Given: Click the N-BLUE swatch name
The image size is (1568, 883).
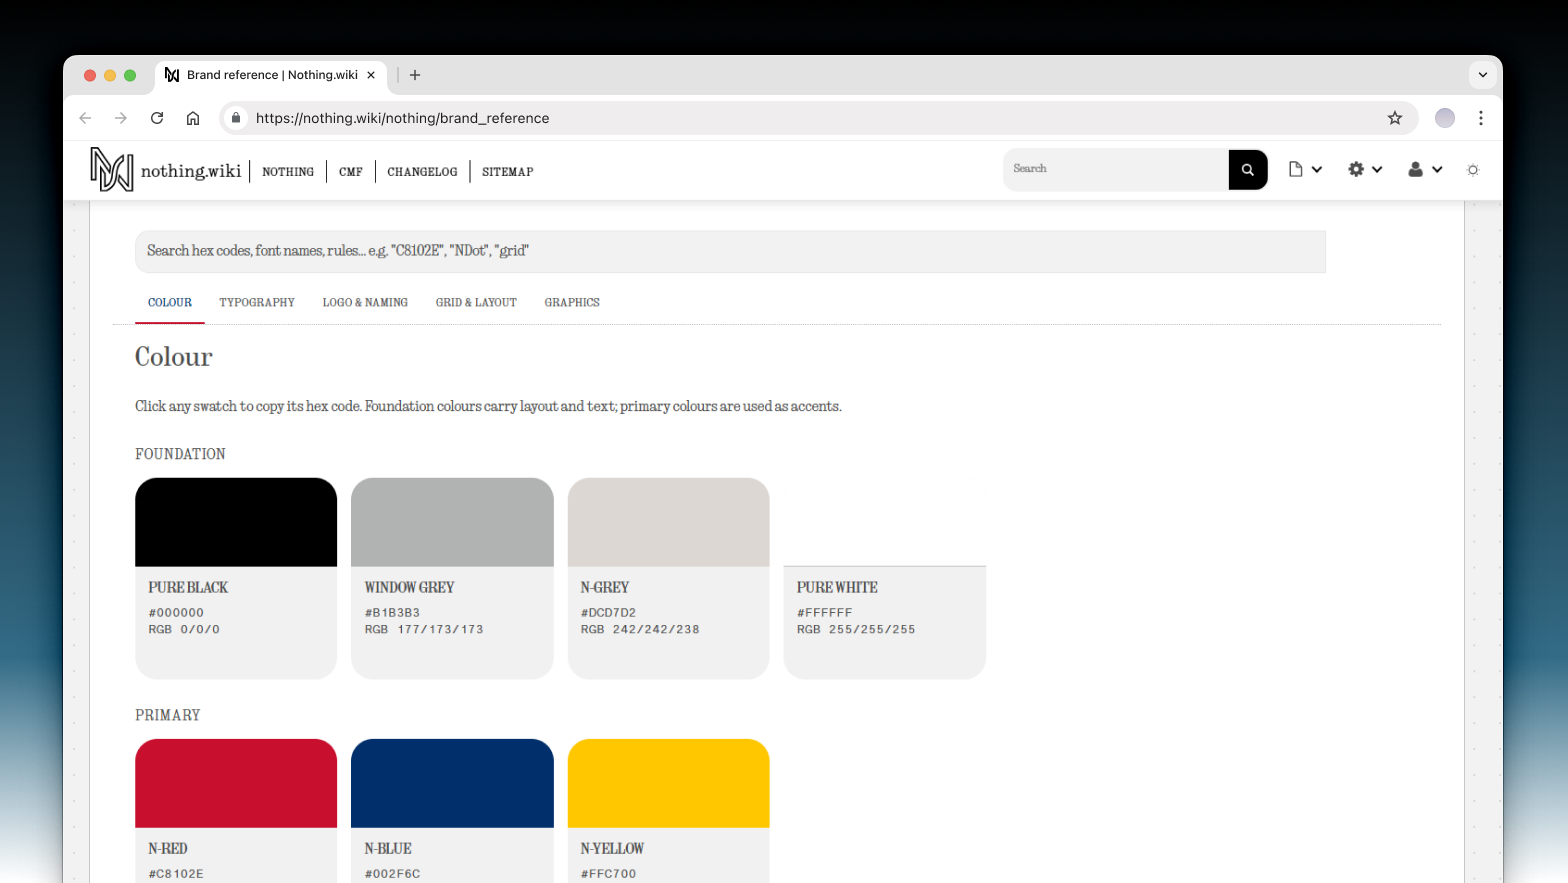Looking at the screenshot, I should coord(388,849).
